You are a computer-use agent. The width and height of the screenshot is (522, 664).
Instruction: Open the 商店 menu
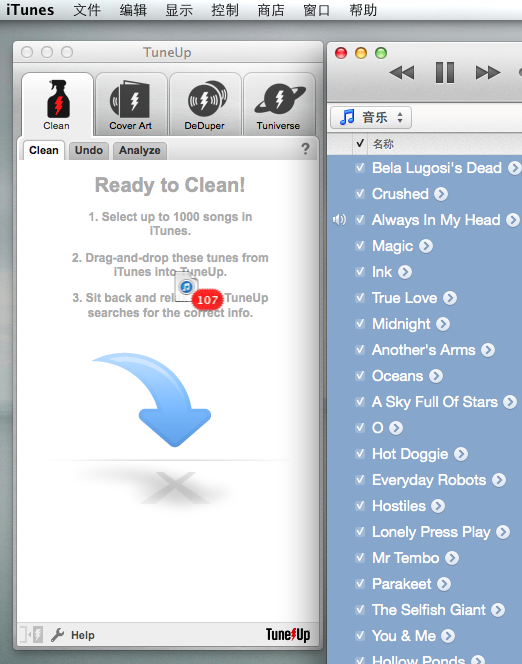click(x=271, y=10)
